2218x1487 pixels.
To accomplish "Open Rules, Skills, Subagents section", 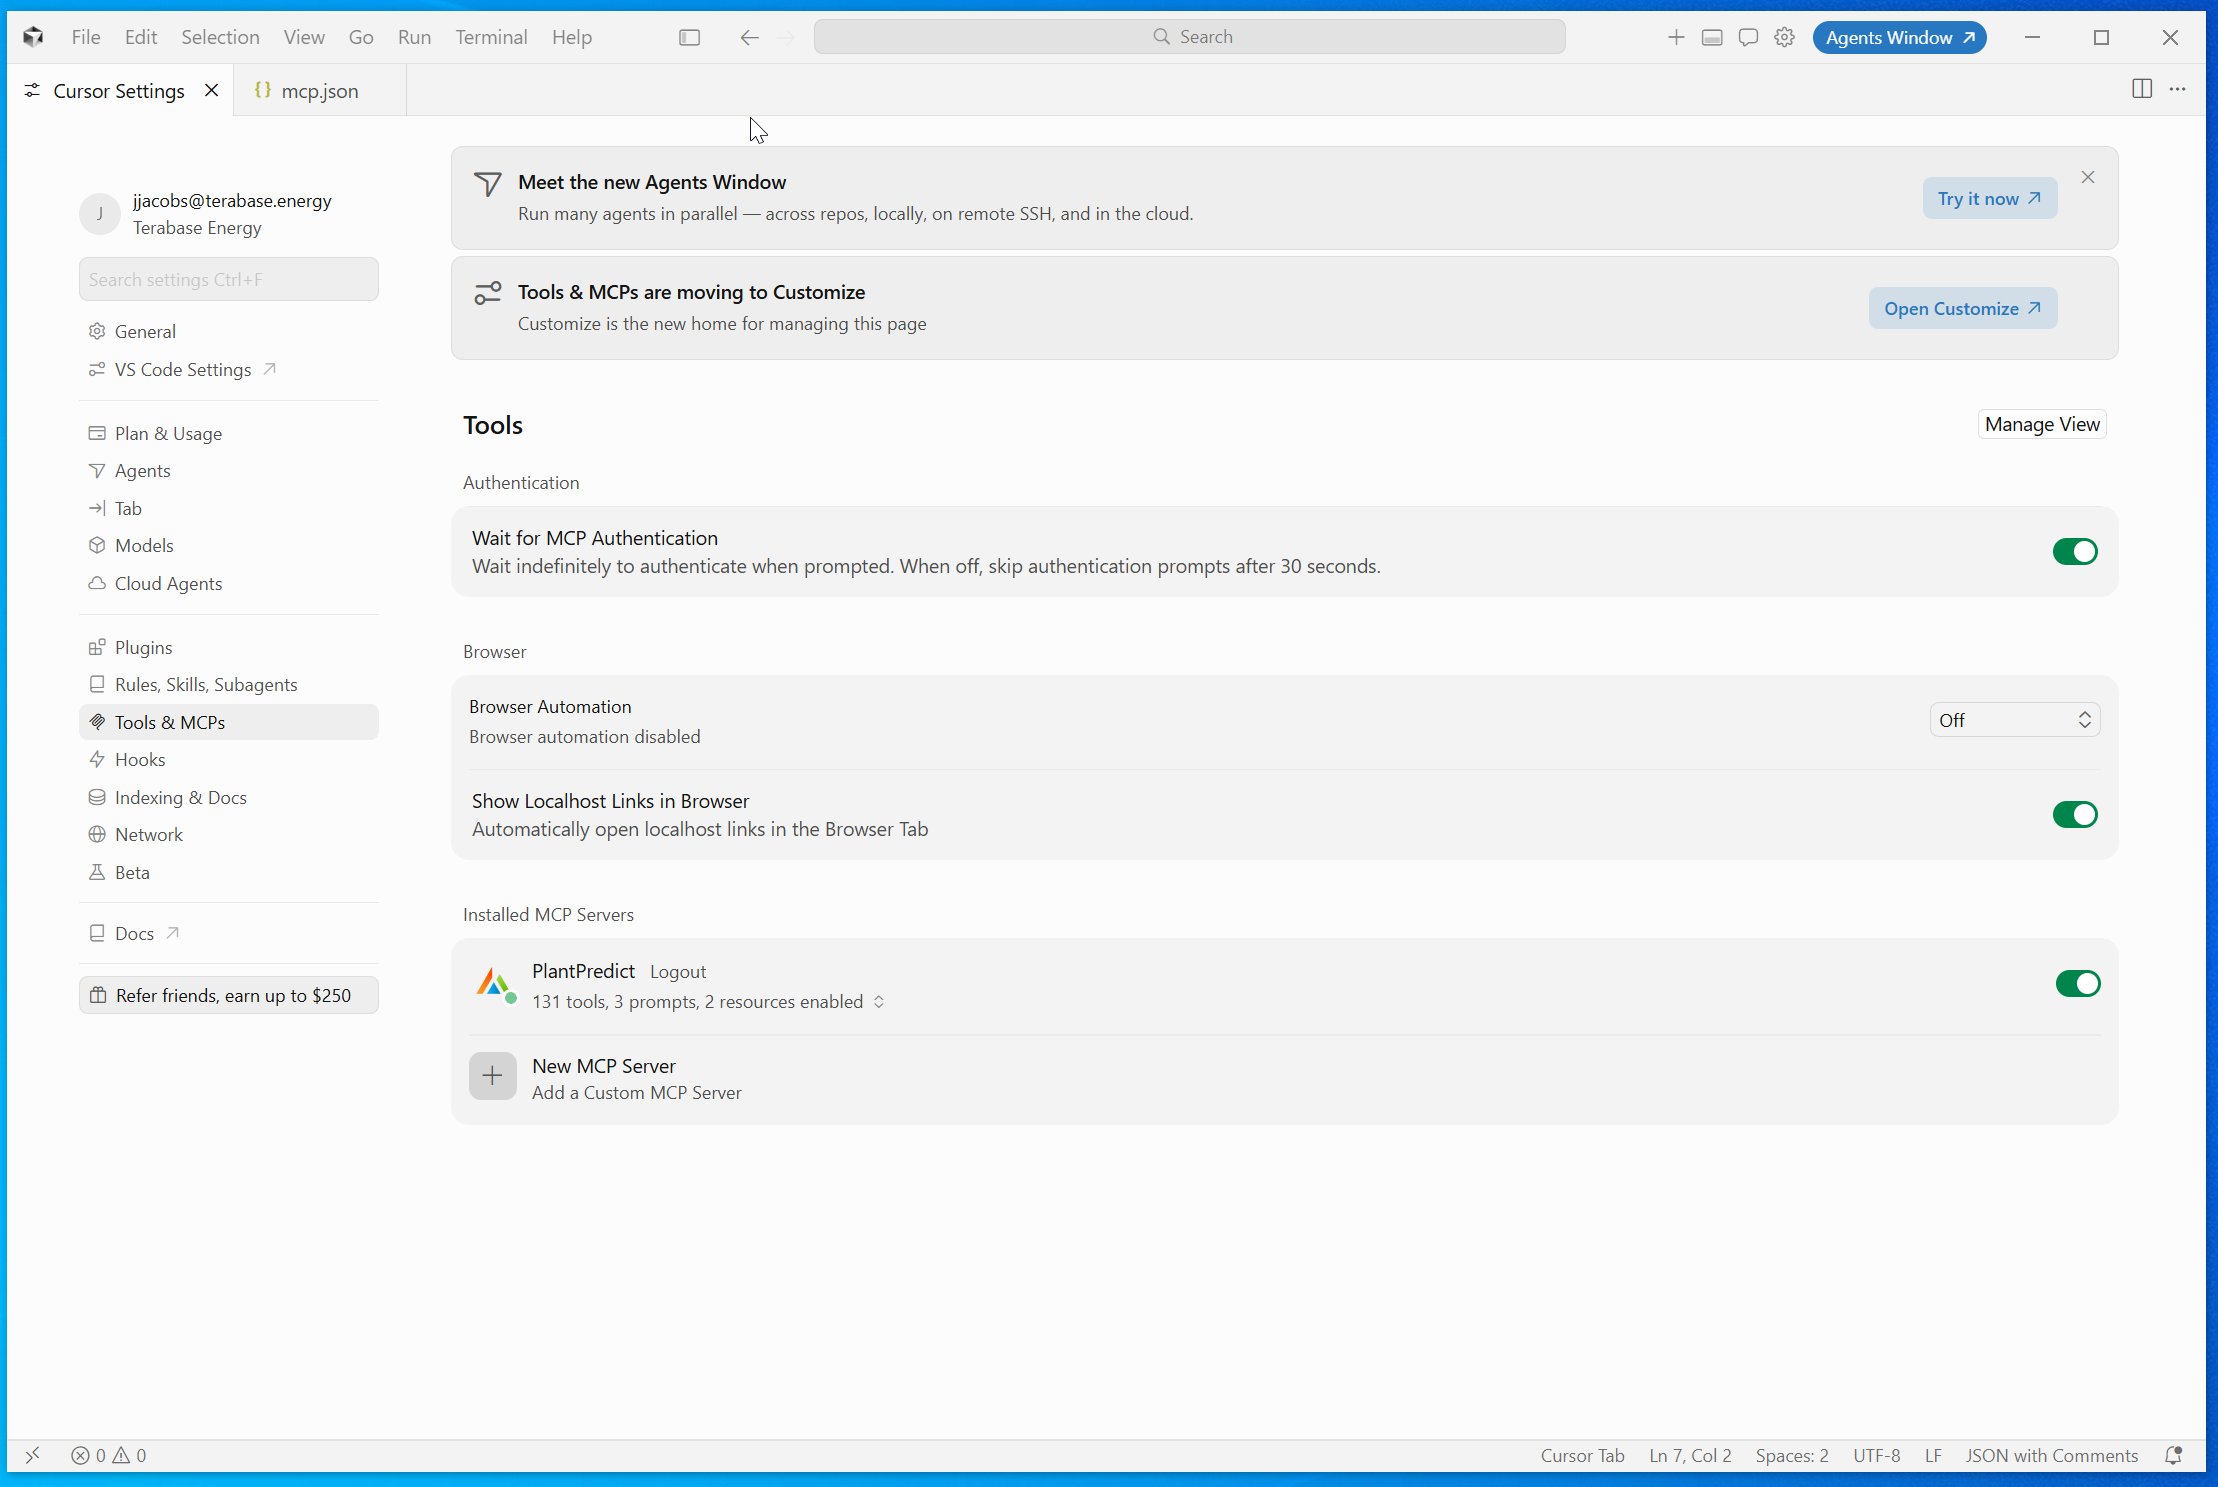I will point(228,684).
